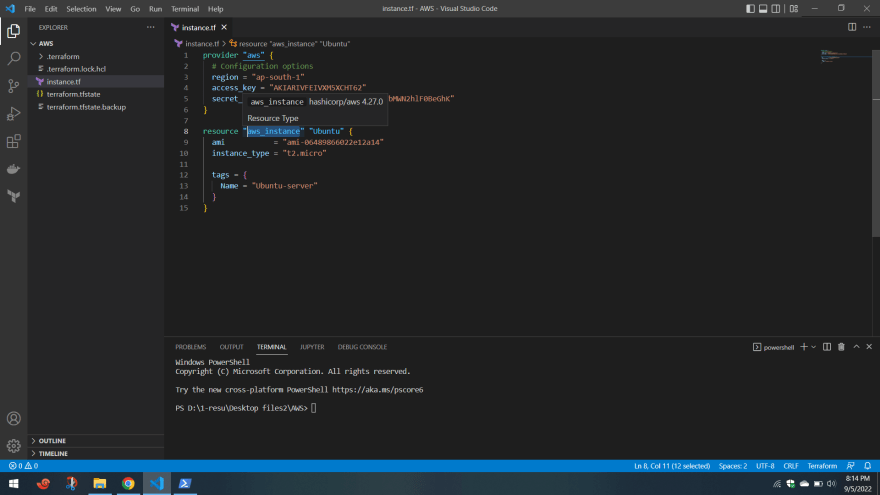Open notifications bell in status bar
This screenshot has width=880, height=495.
868,466
